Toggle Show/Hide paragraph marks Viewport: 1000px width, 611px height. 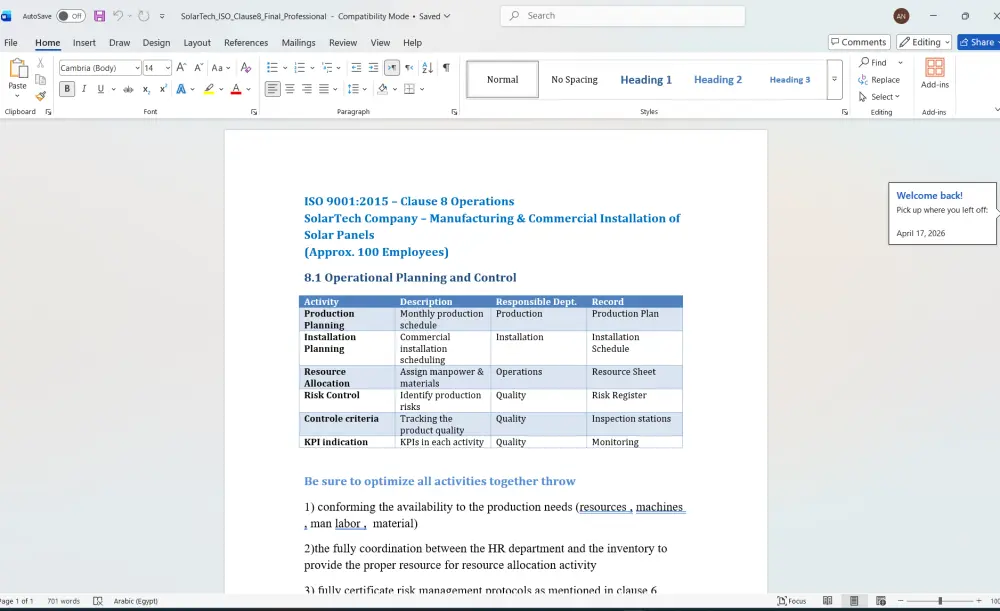pos(446,68)
